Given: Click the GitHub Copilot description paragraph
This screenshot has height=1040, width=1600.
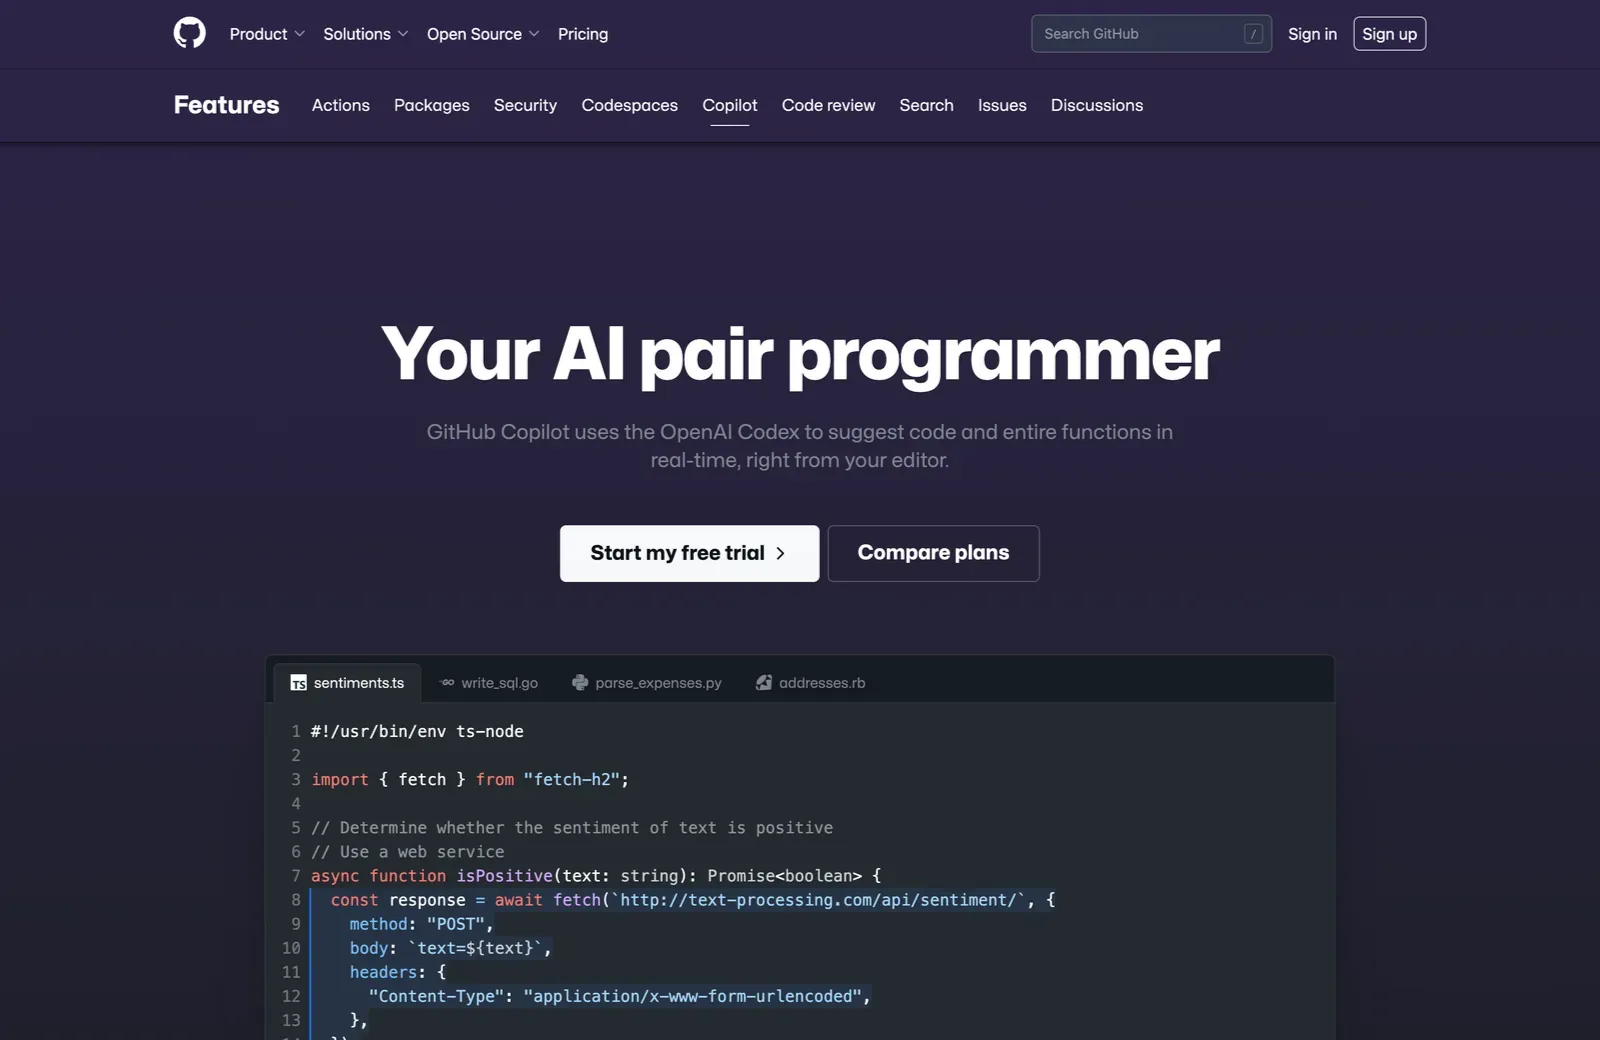Looking at the screenshot, I should [800, 446].
